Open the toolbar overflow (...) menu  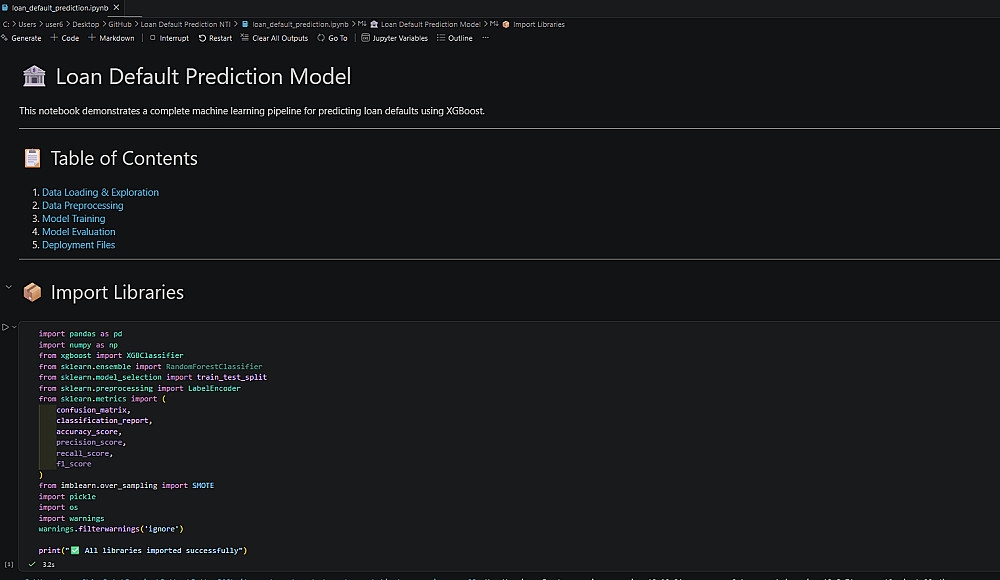486,38
